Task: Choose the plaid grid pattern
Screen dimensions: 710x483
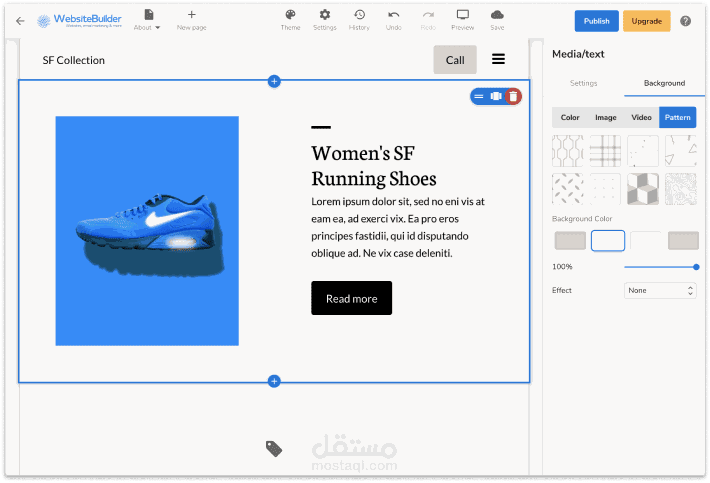Action: (x=605, y=151)
